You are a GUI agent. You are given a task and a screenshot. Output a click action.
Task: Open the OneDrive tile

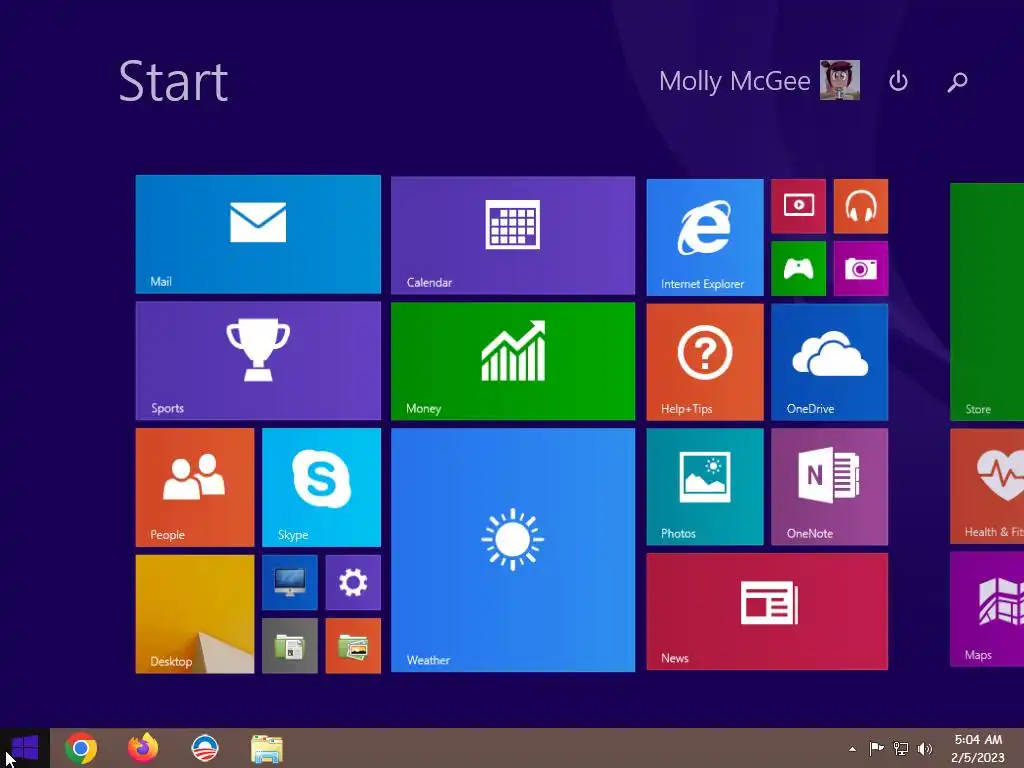tap(829, 362)
